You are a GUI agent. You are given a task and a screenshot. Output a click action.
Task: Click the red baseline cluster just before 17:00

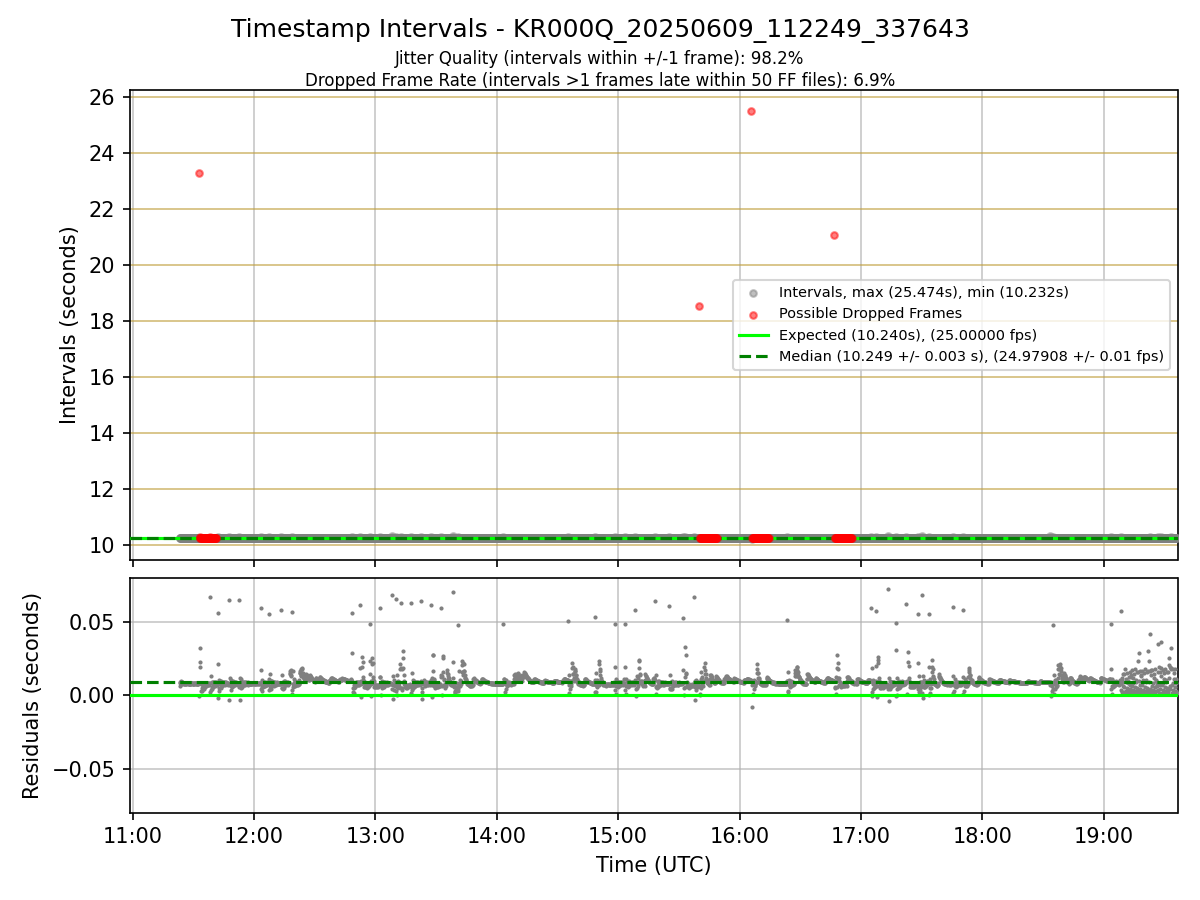[x=844, y=538]
